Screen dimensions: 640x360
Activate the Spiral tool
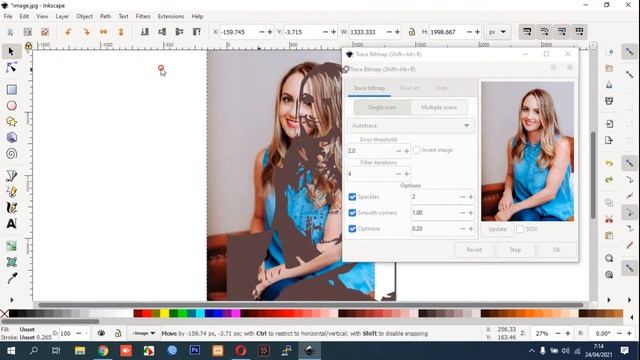coord(11,154)
